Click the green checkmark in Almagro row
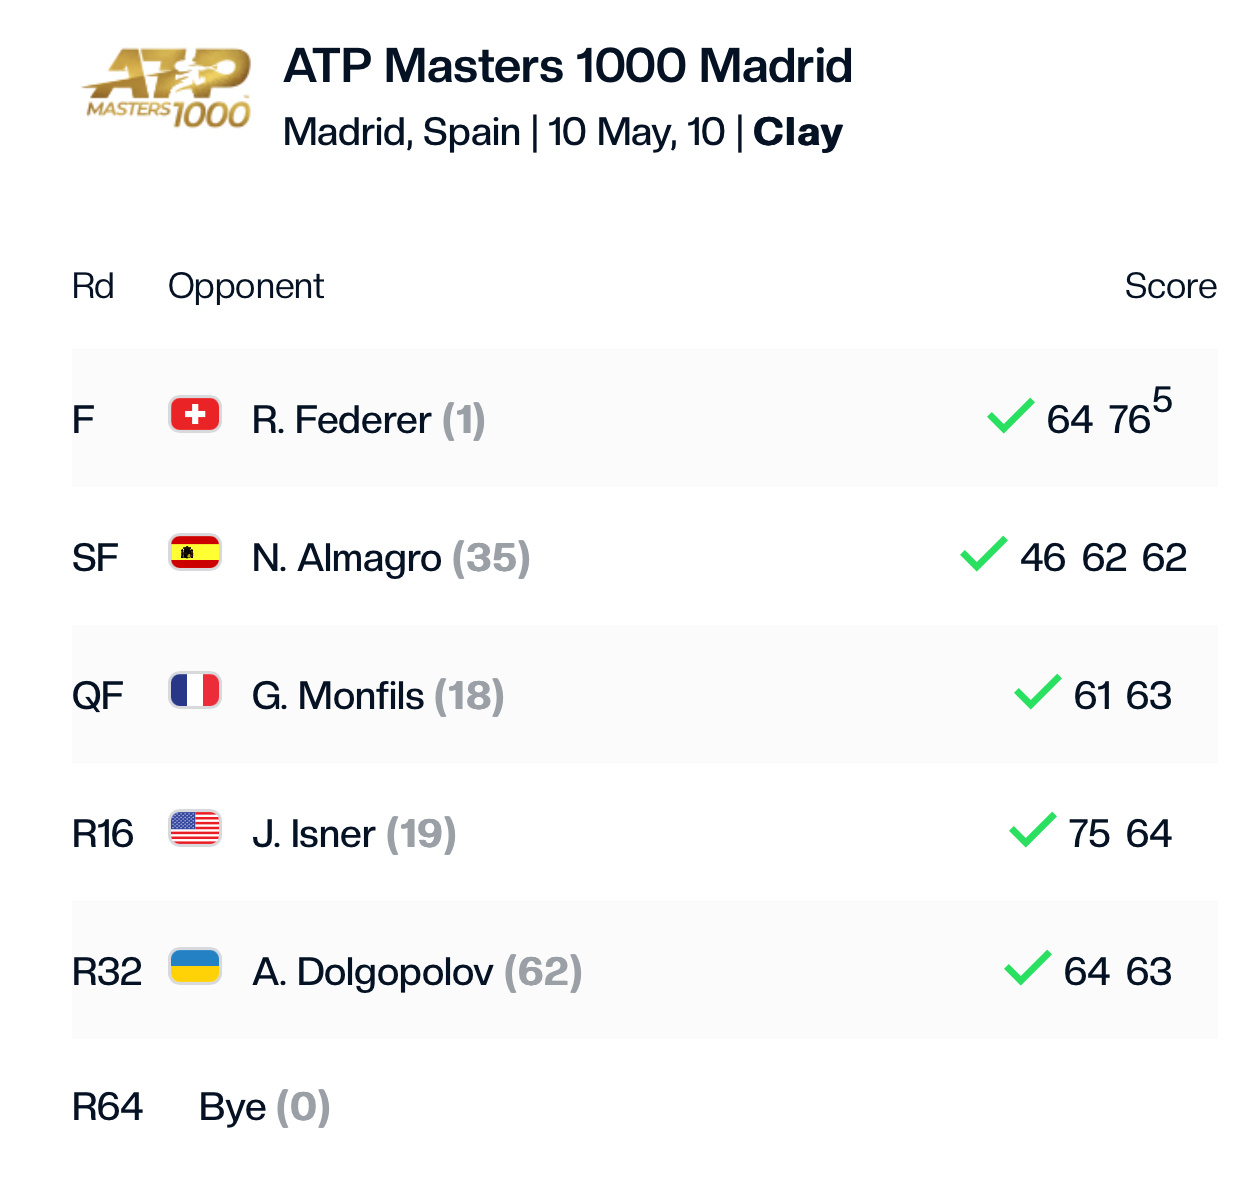 point(984,553)
